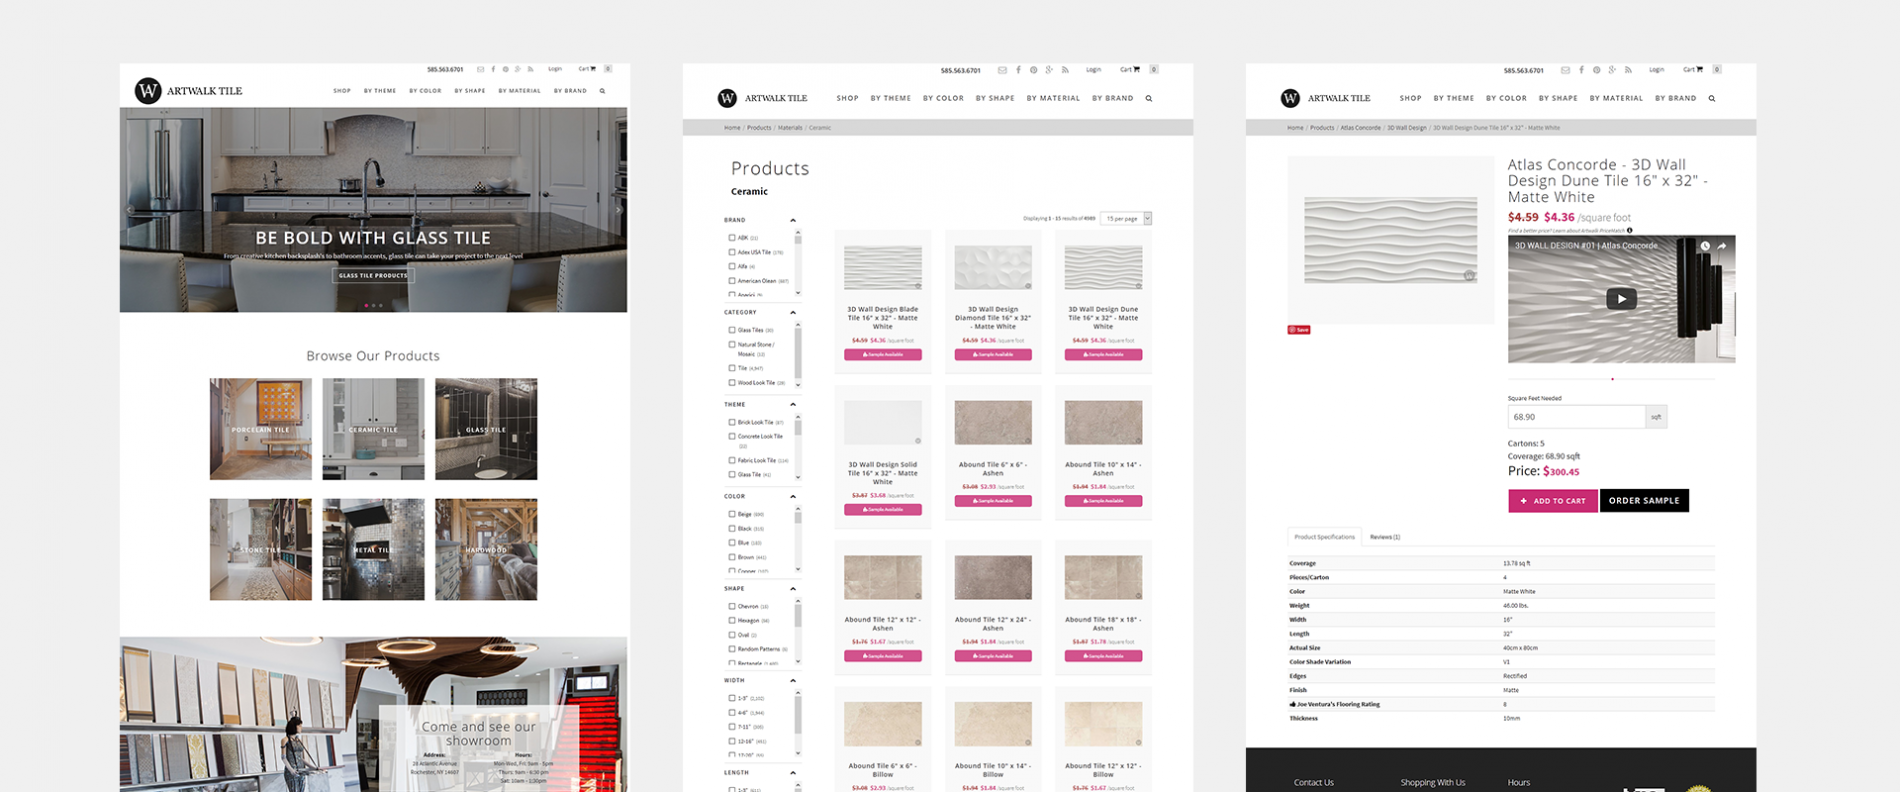Collapse the Category filter section
The width and height of the screenshot is (1900, 792).
tap(793, 312)
